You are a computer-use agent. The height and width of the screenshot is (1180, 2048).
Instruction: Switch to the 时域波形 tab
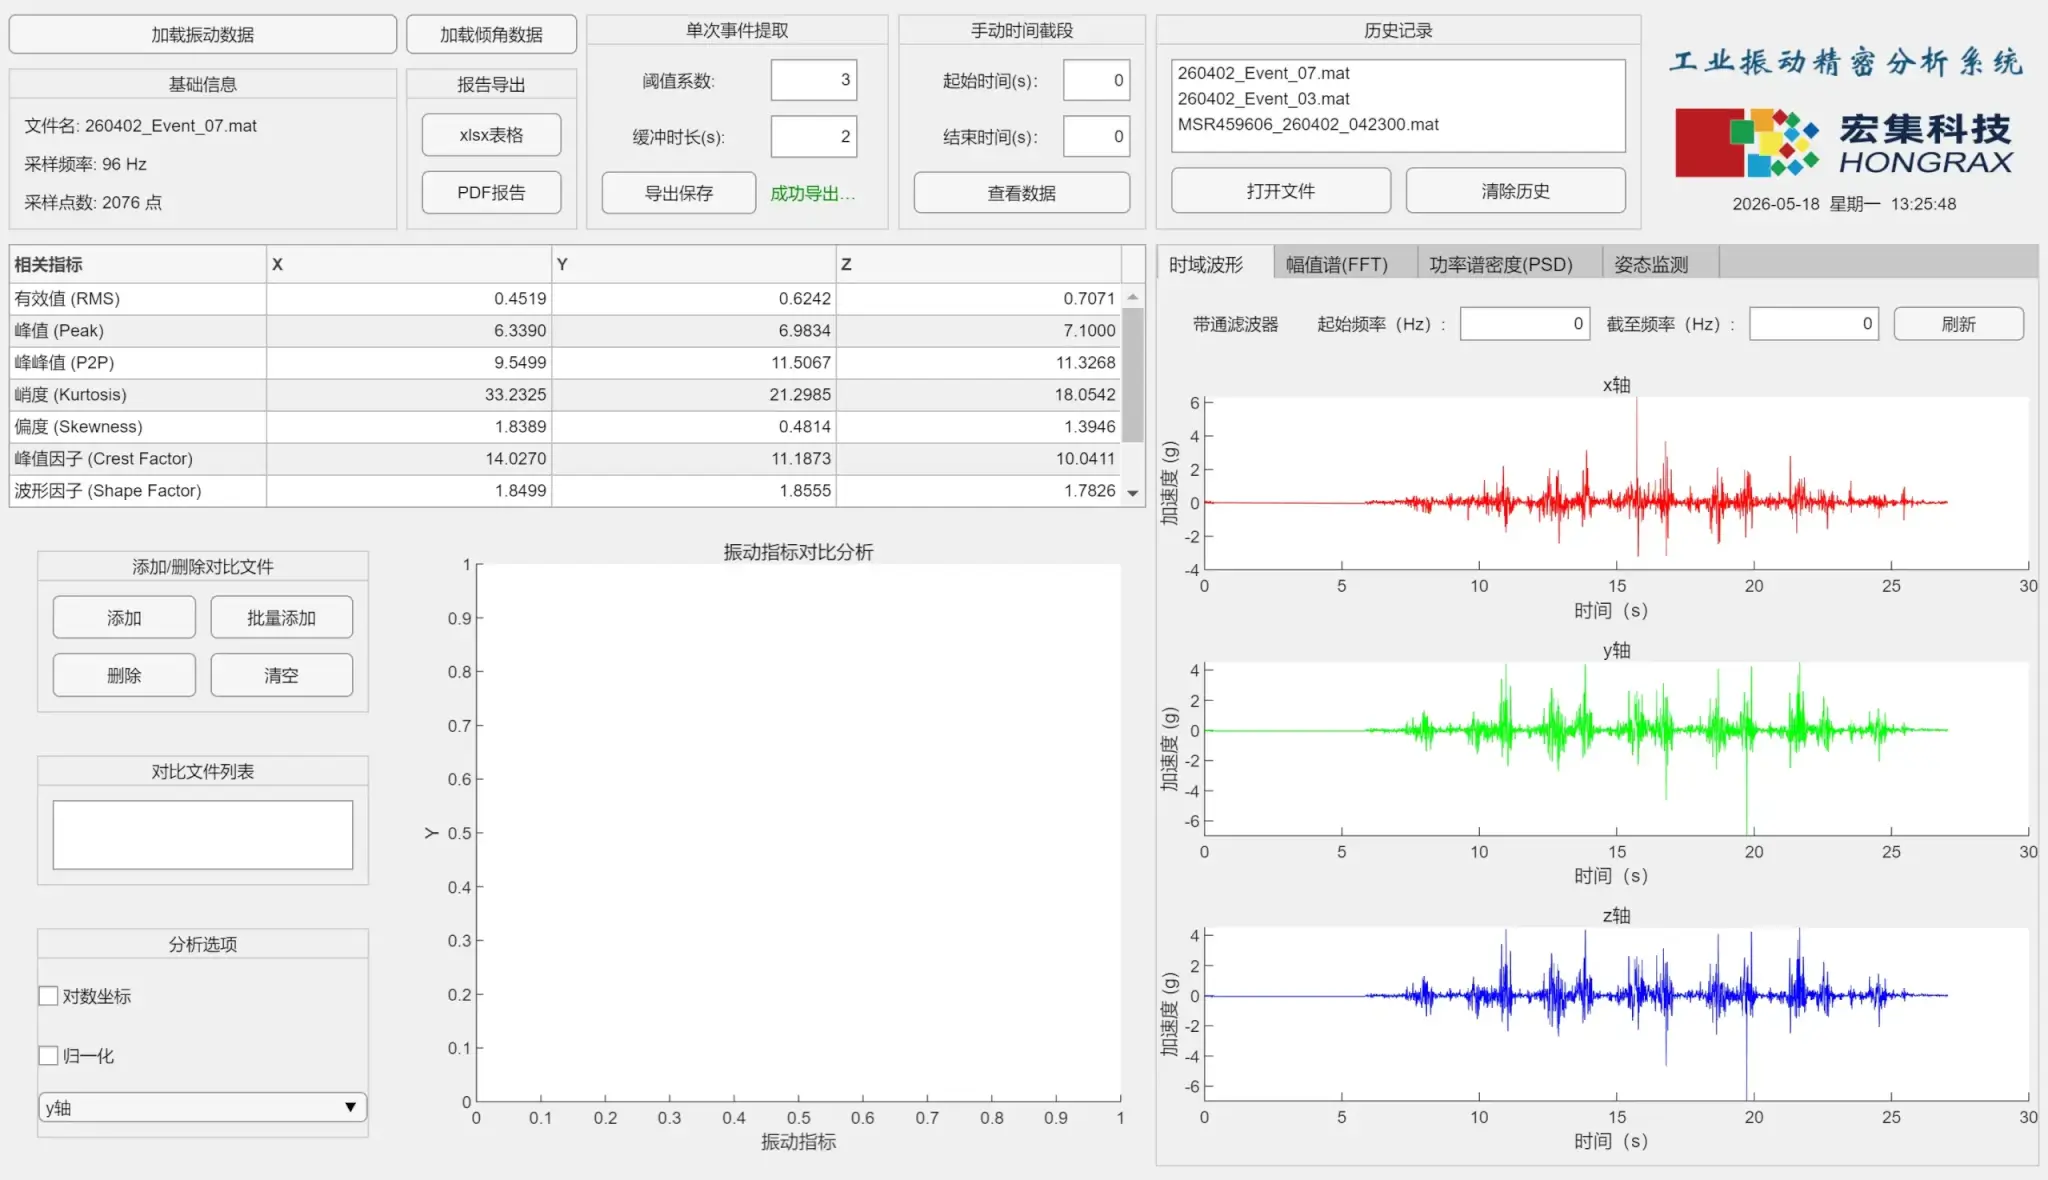(x=1214, y=263)
